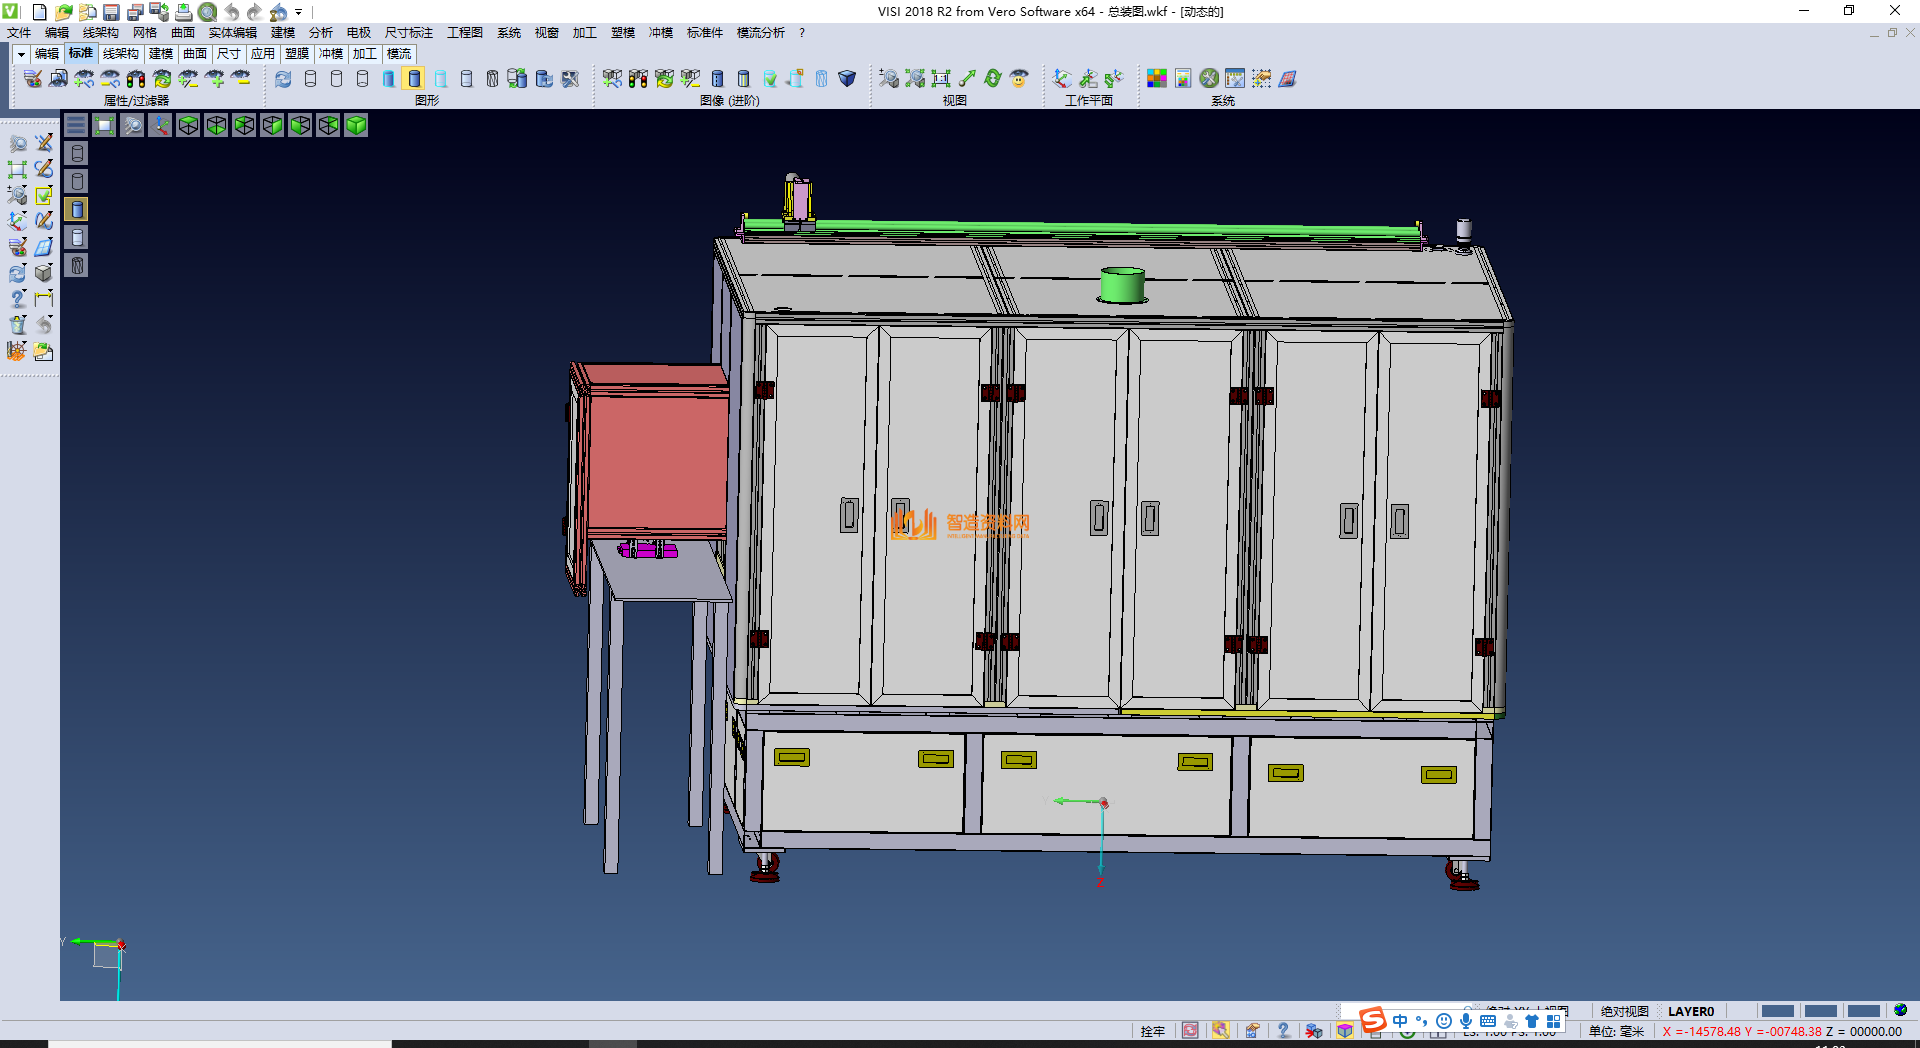Click the LAYER0 label in status bar
This screenshot has height=1048, width=1920.
pos(1690,1011)
